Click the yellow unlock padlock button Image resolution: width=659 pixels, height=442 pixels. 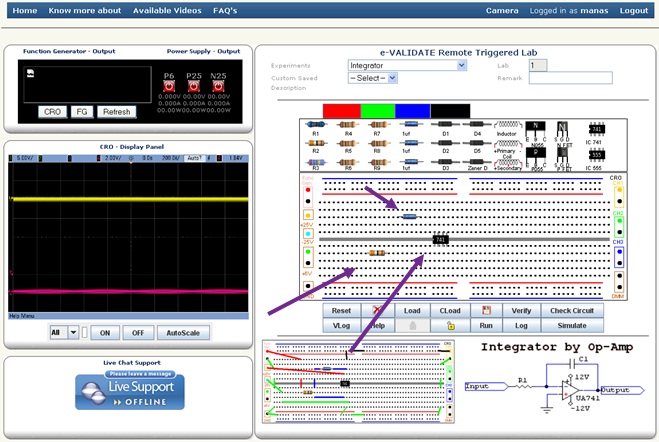coord(450,326)
